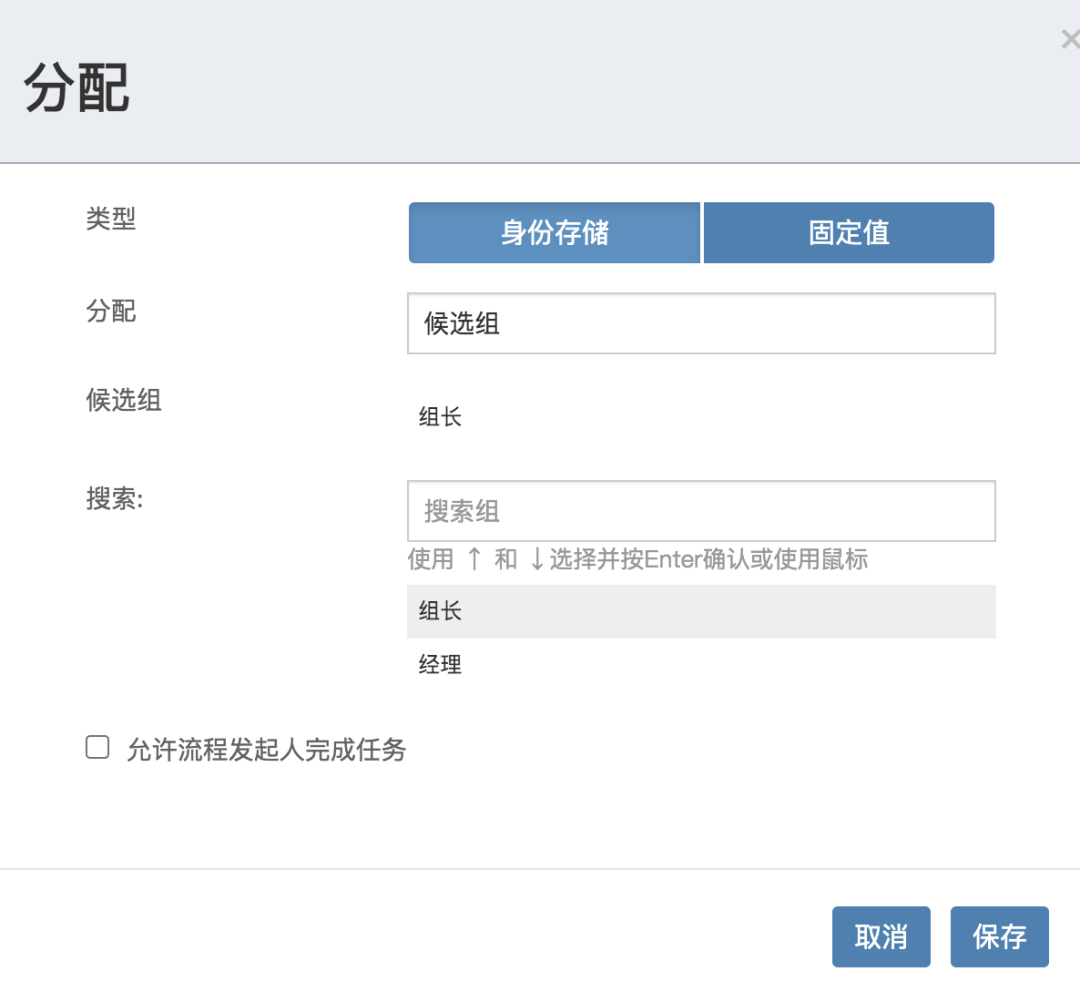Viewport: 1080px width, 1002px height.
Task: Click the up arrow symbol in the hint
Action: pyautogui.click(x=474, y=559)
